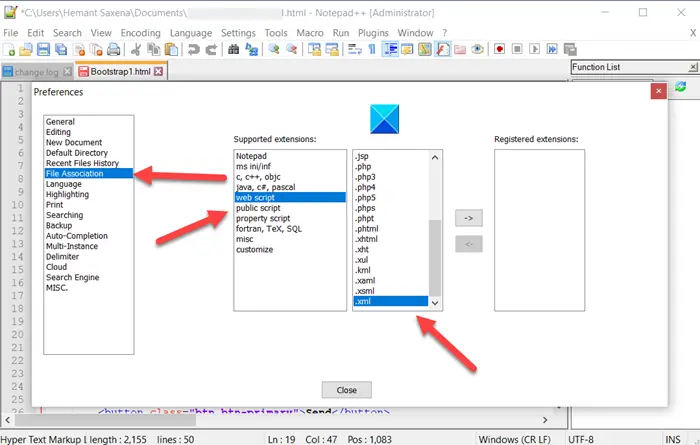Click the editor horizontal scrollbar right arrow
The image size is (700, 445).
click(x=545, y=420)
